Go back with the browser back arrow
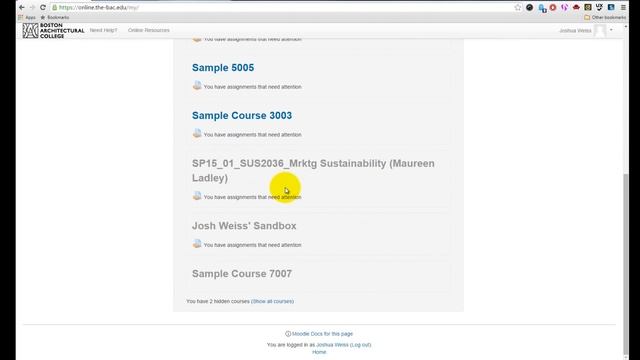 (22, 7)
